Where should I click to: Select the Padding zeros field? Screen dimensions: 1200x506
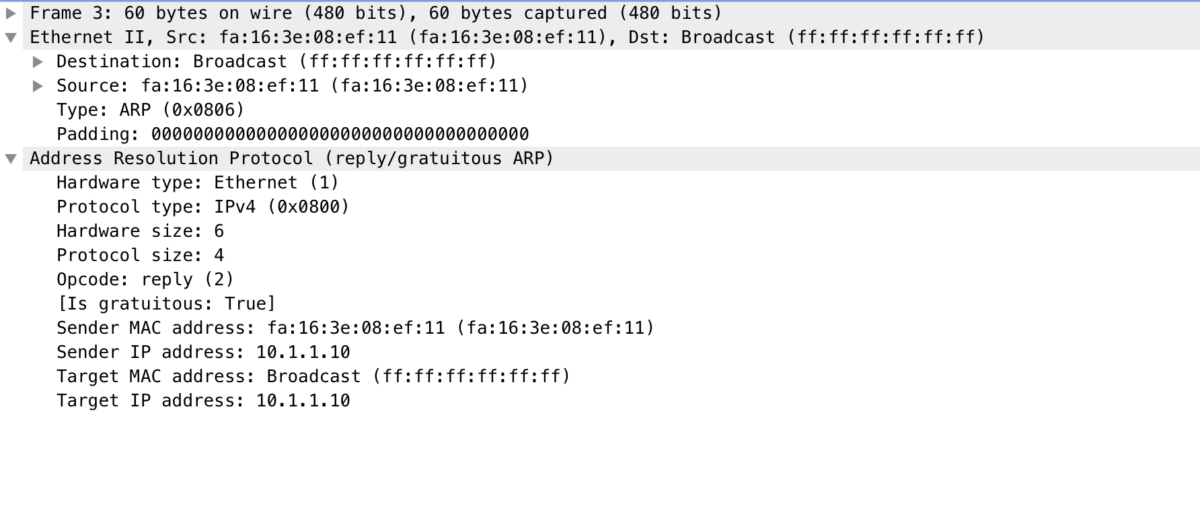tap(292, 134)
